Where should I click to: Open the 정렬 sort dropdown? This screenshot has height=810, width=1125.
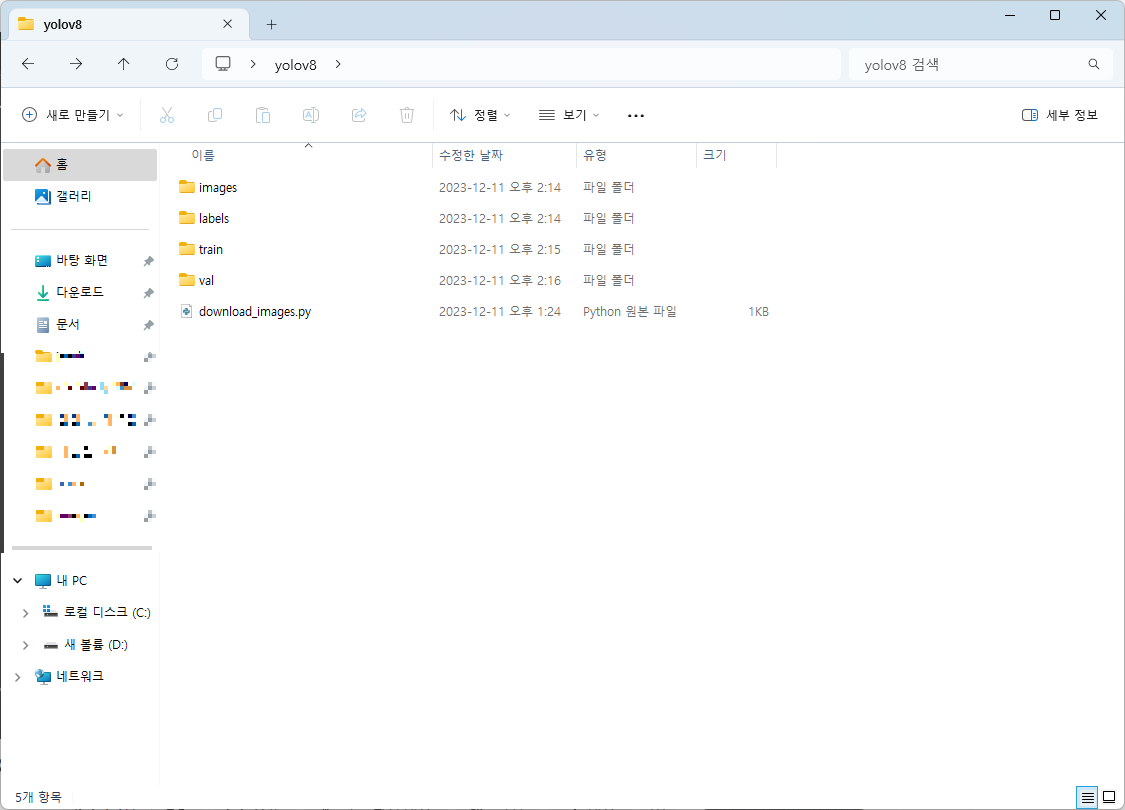point(480,115)
